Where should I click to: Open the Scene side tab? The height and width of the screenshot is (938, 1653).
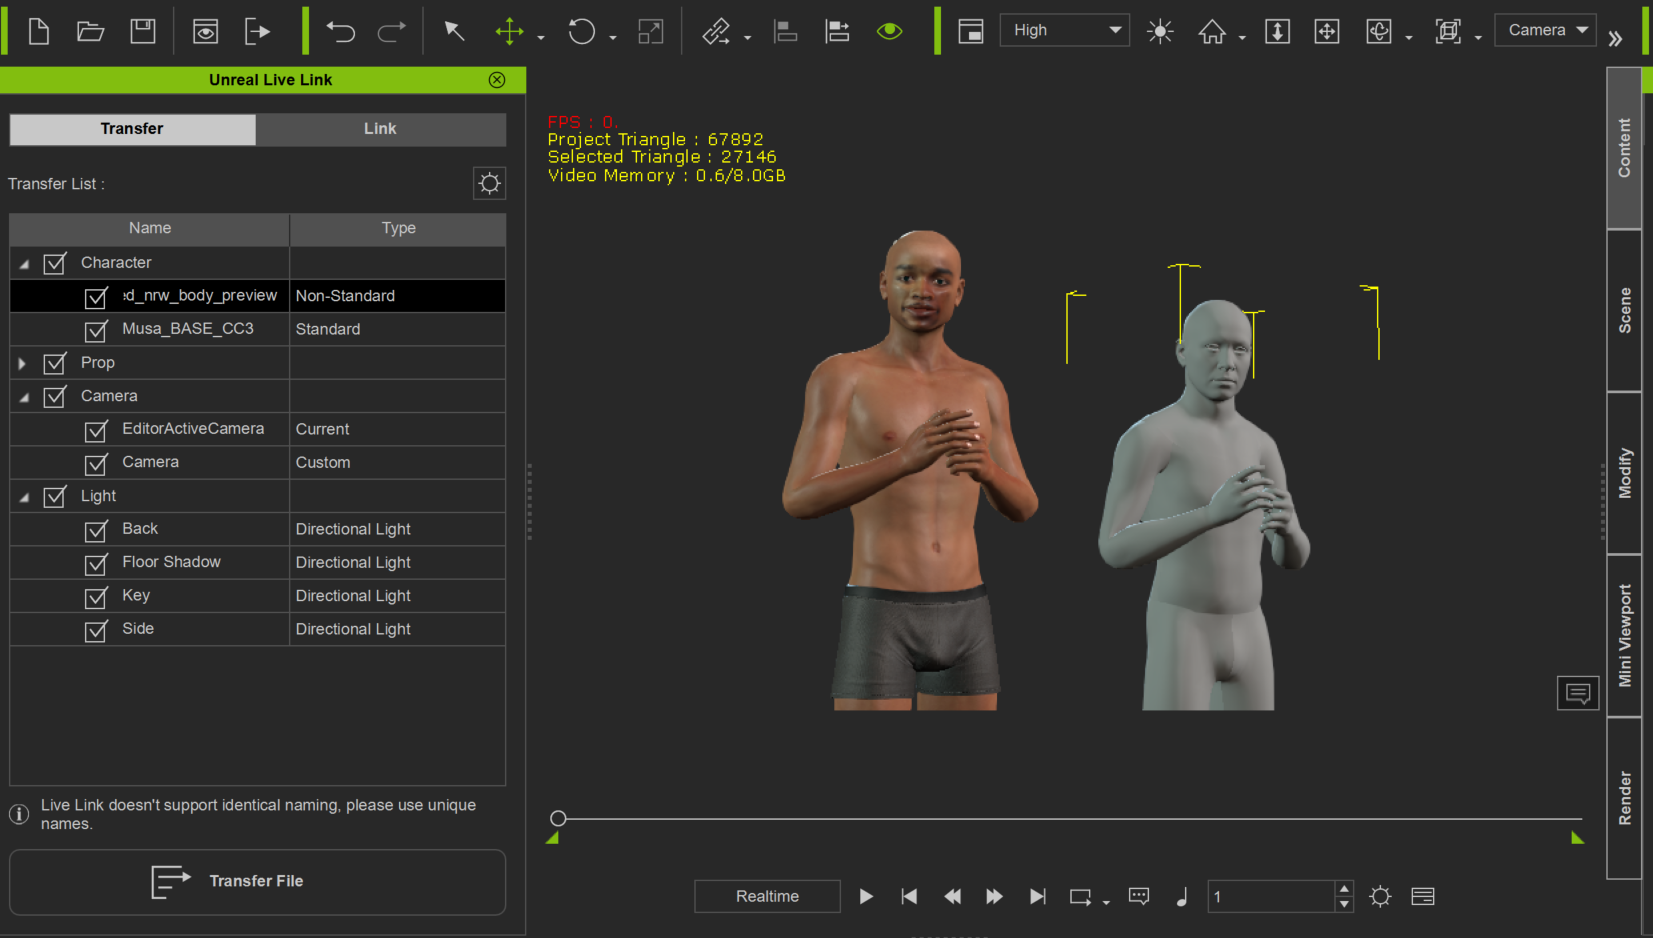point(1624,311)
